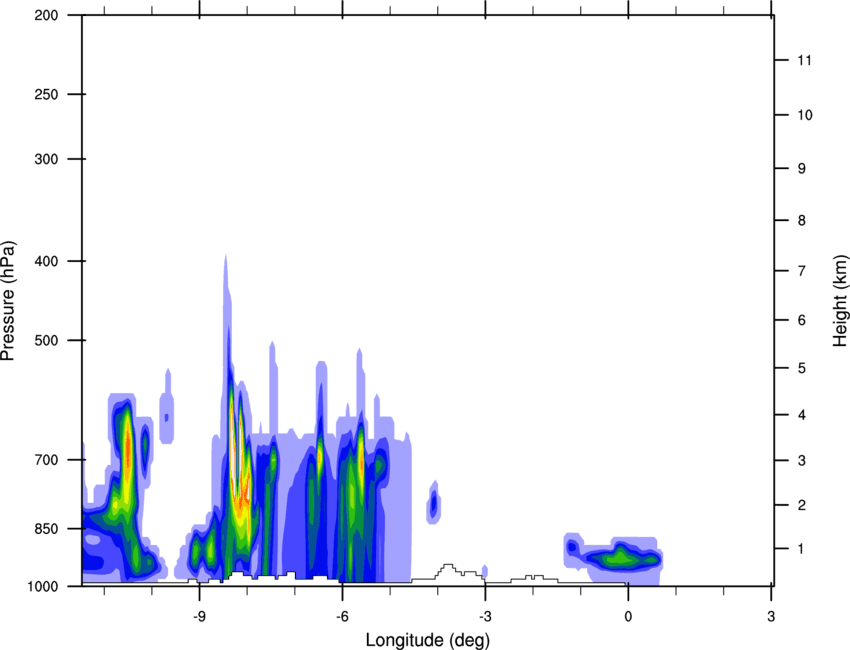Pick the 11 km height label
850x650 pixels.
804,60
